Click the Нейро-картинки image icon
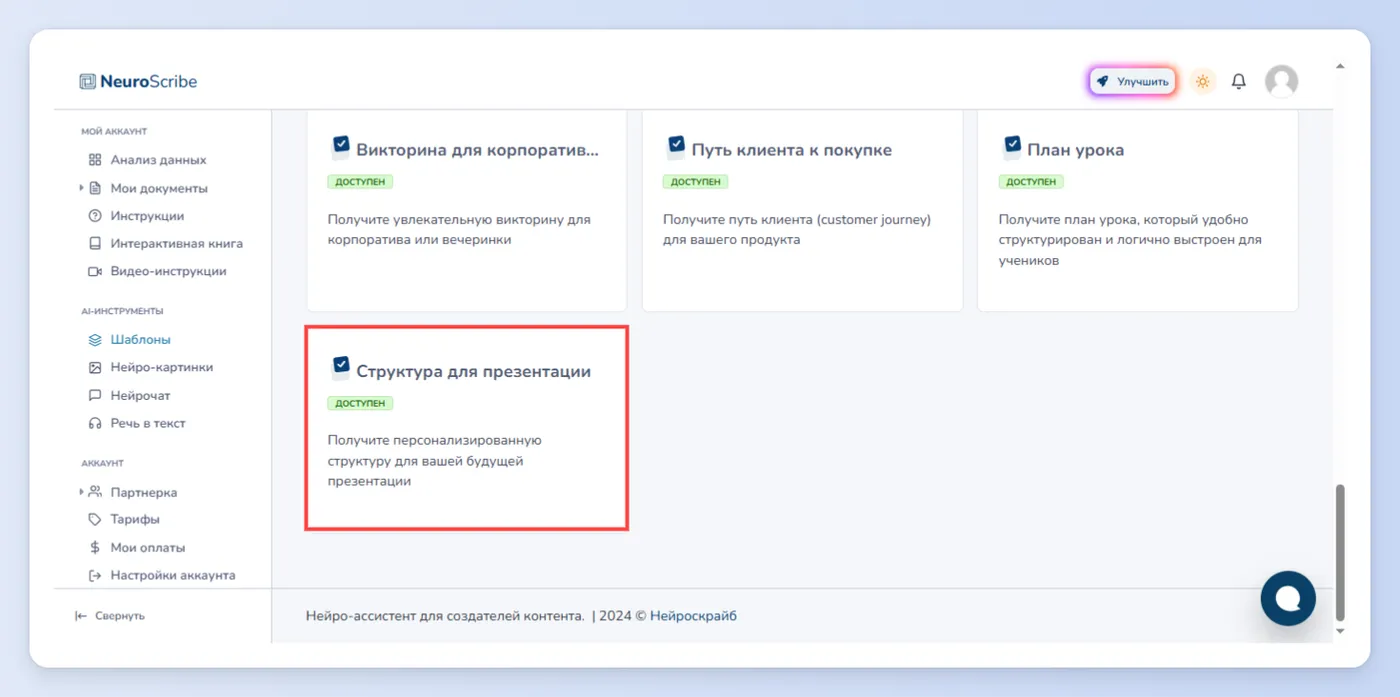 (95, 368)
